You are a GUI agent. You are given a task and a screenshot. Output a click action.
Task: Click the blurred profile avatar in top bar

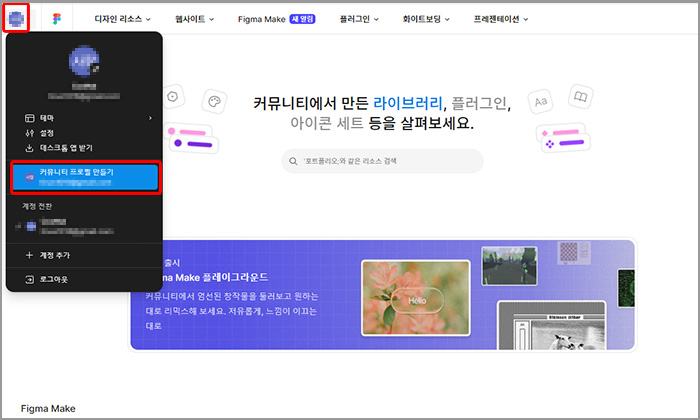click(x=16, y=18)
